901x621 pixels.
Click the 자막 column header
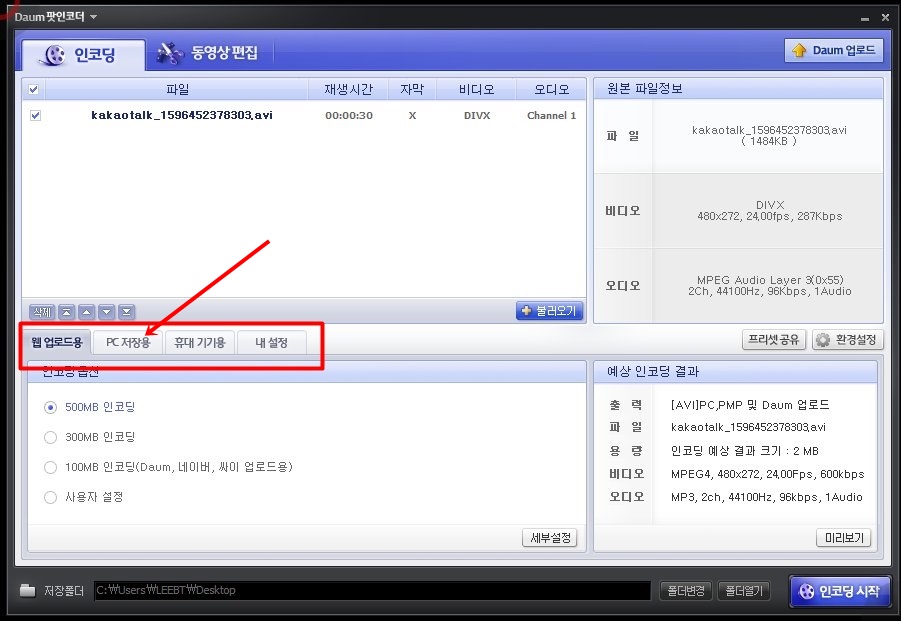click(x=412, y=89)
